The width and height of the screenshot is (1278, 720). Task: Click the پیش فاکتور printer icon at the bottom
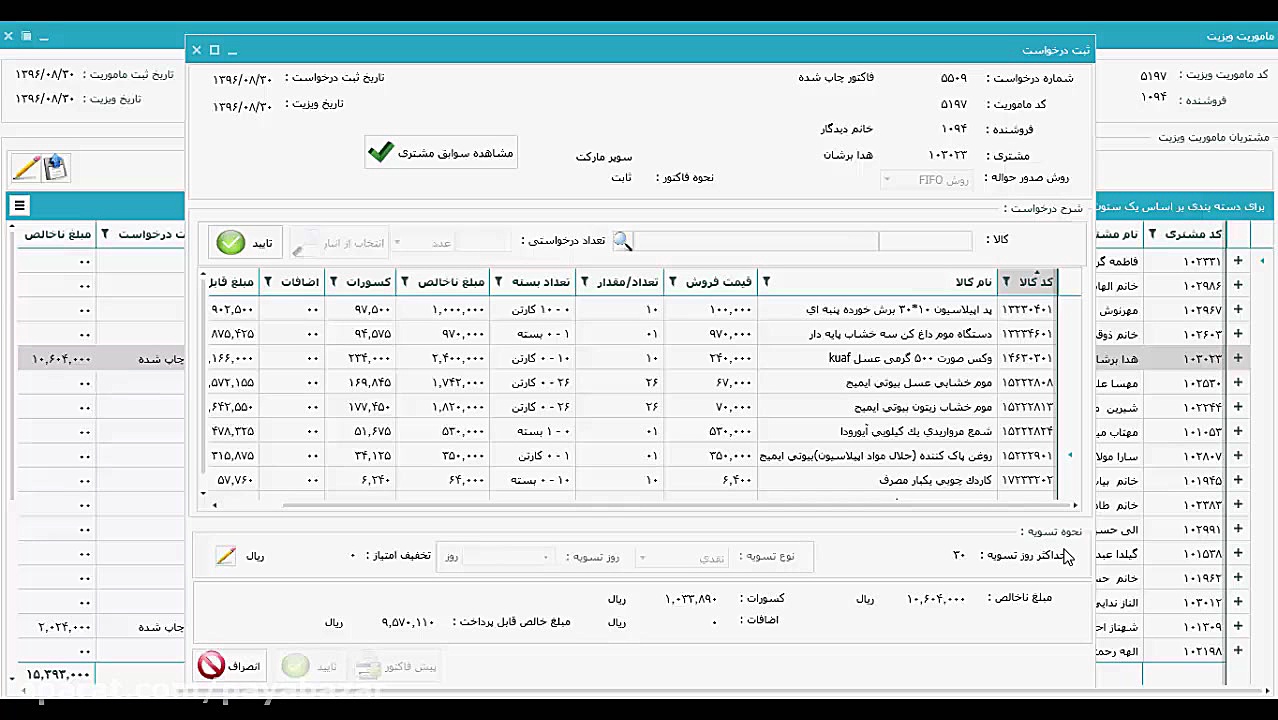pos(368,666)
